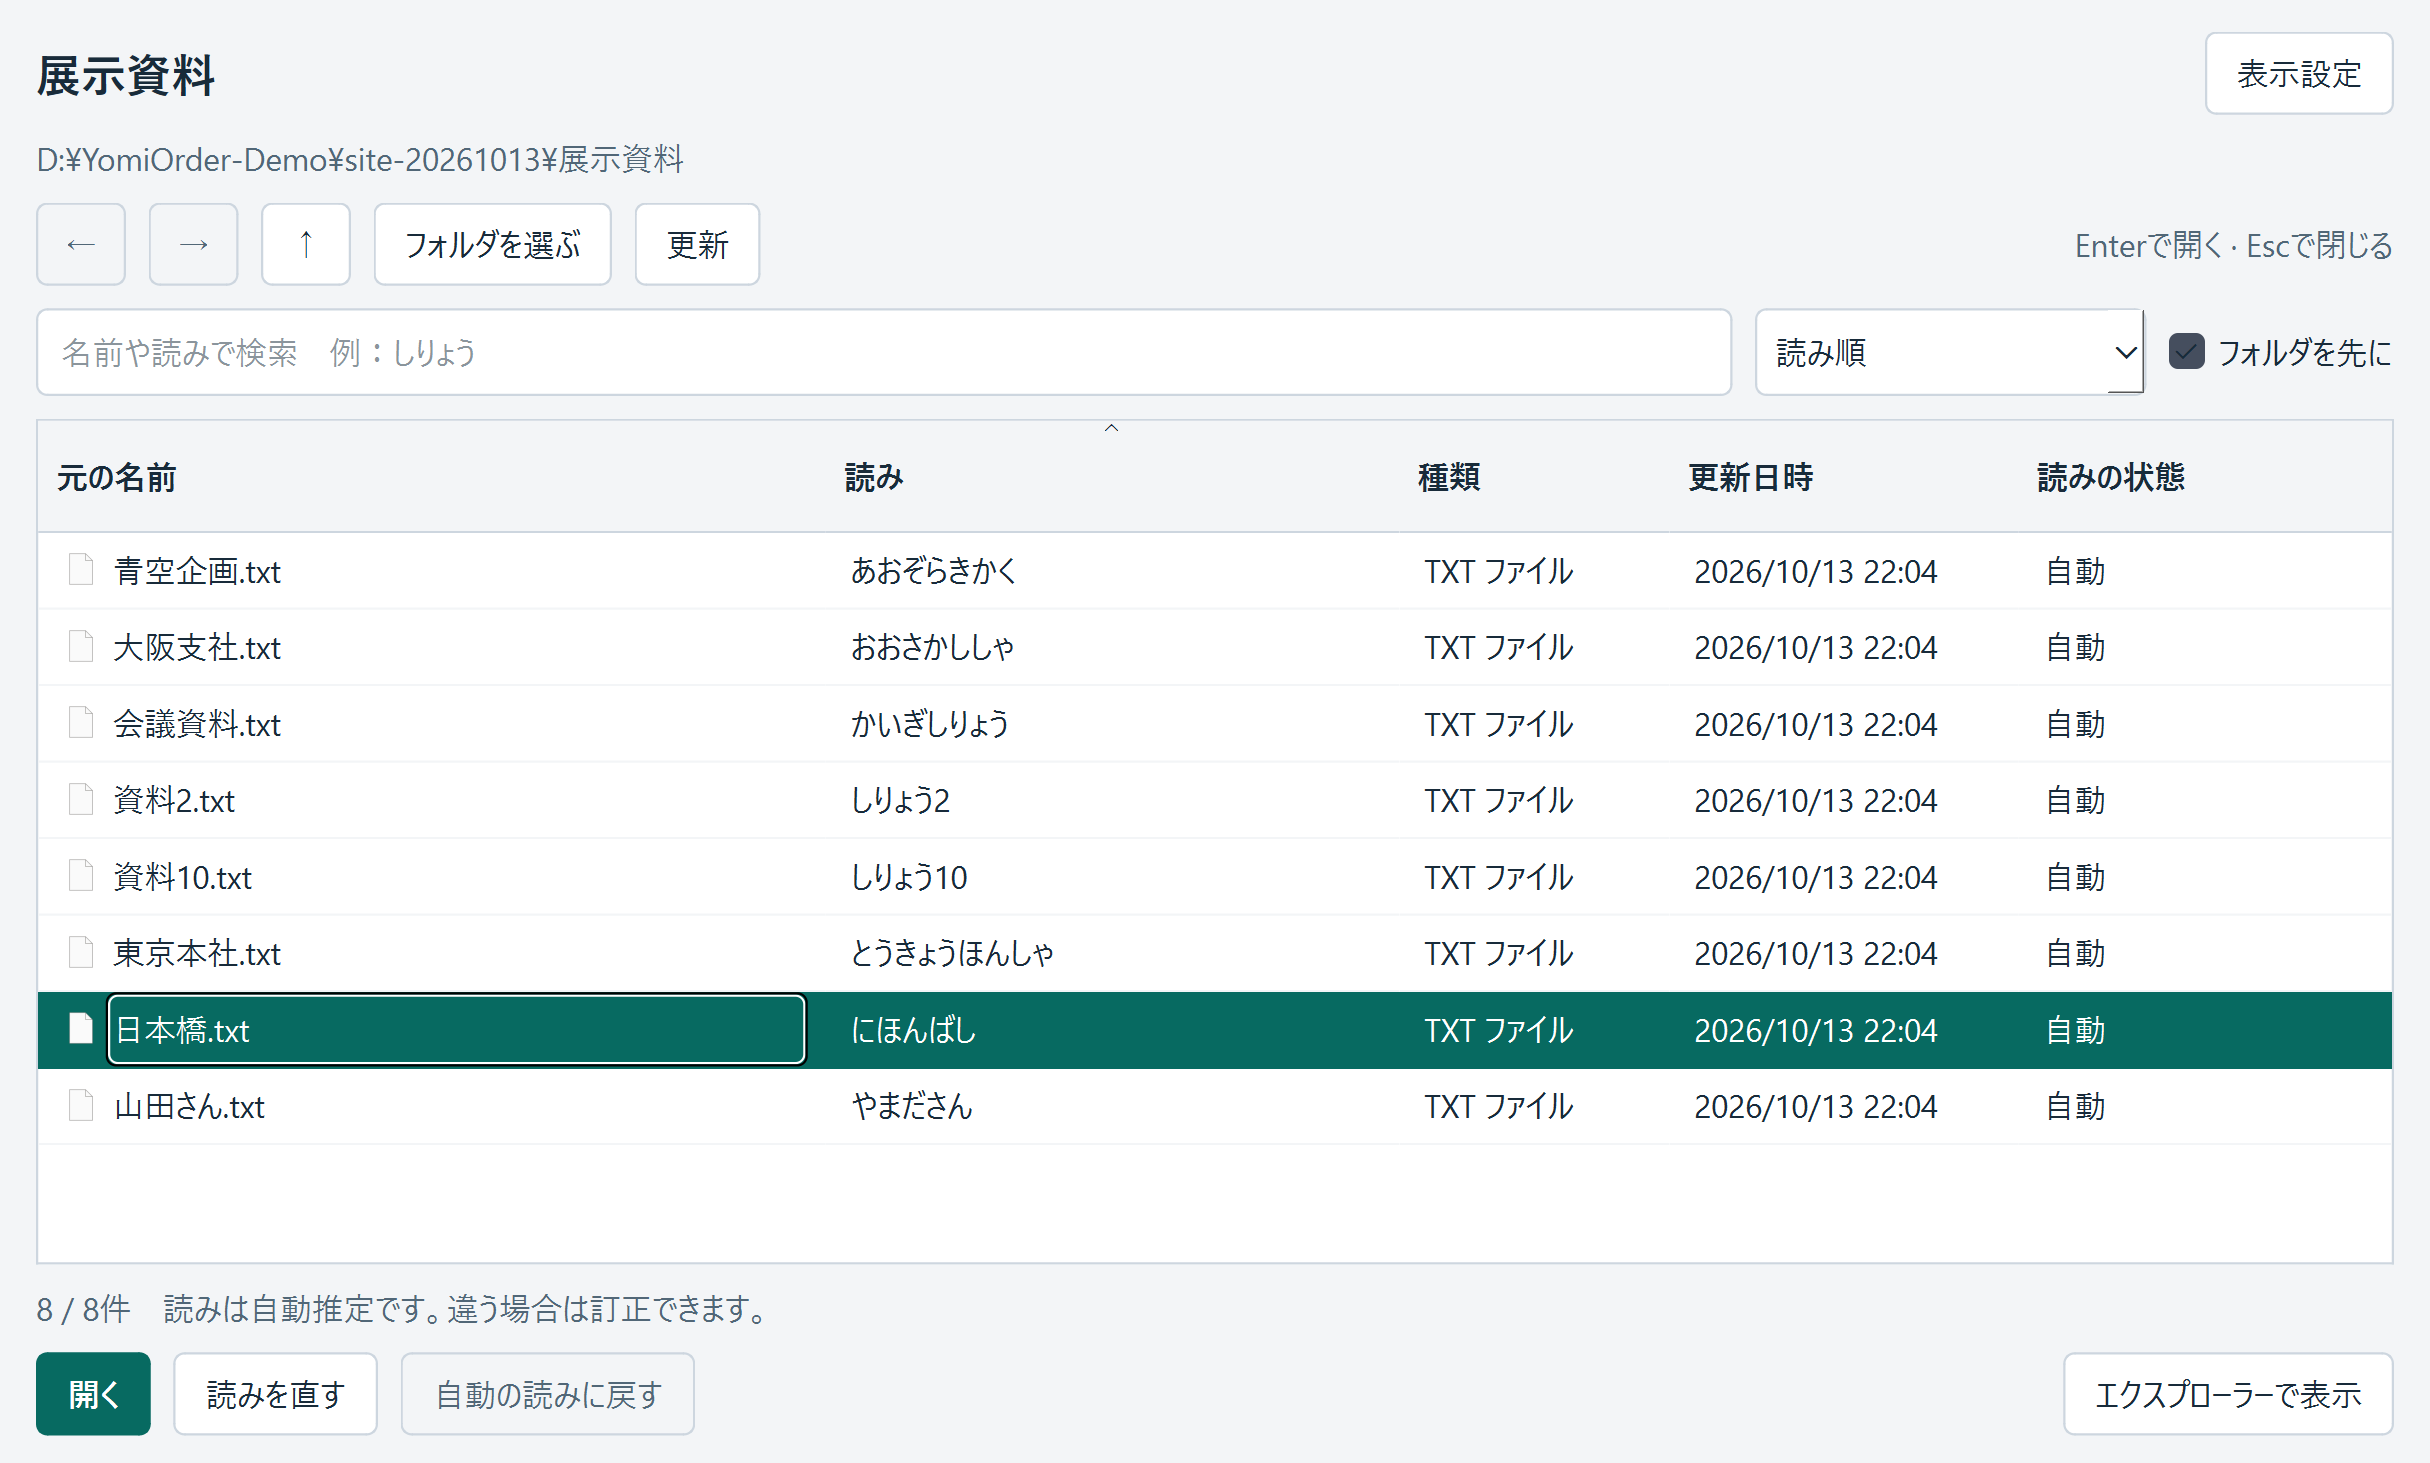Viewport: 2430px width, 1463px height.
Task: Click file icon next to 大阪支社.txt
Action: click(81, 646)
